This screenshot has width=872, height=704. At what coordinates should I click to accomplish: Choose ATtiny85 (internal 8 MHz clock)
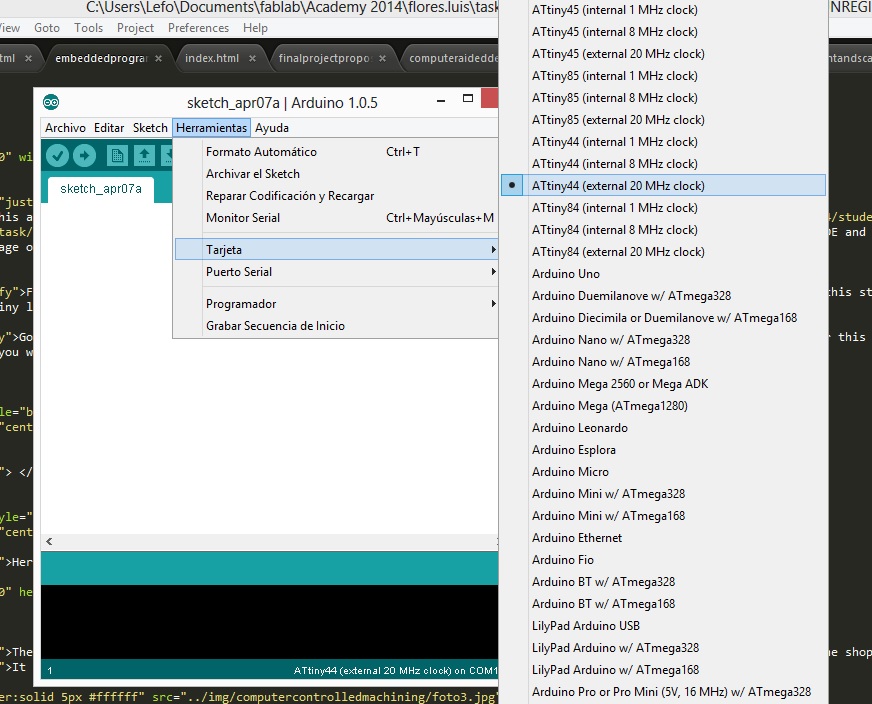[x=663, y=98]
